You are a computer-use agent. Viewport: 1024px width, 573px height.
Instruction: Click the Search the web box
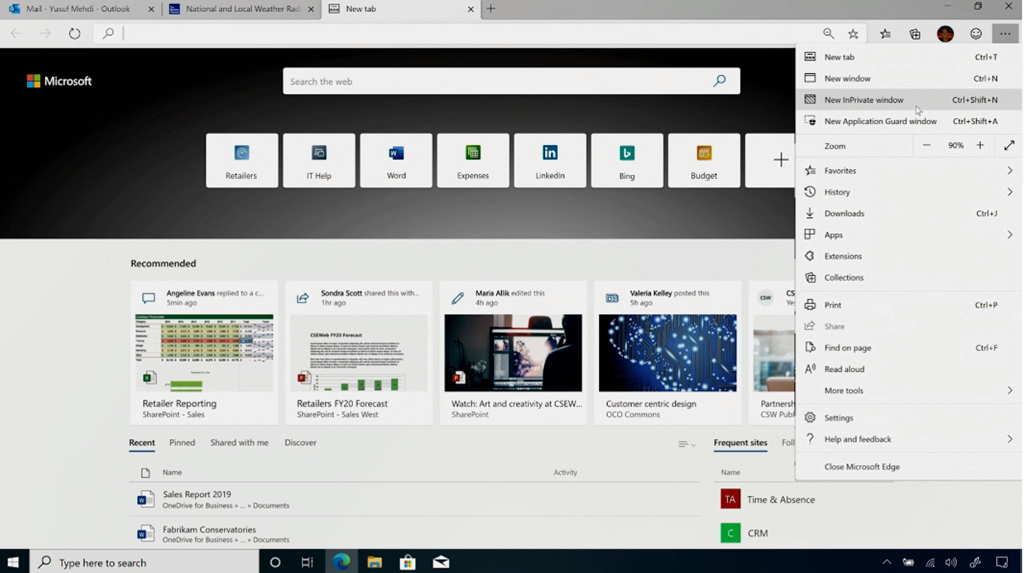click(x=500, y=82)
